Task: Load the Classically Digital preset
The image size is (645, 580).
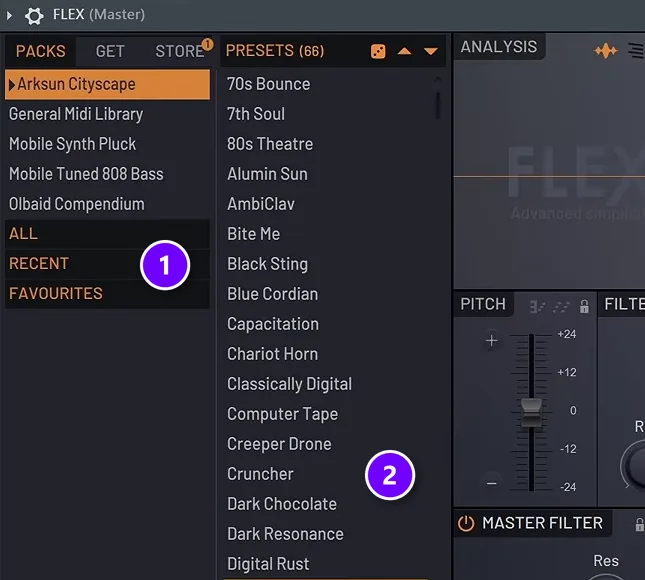Action: coord(289,384)
